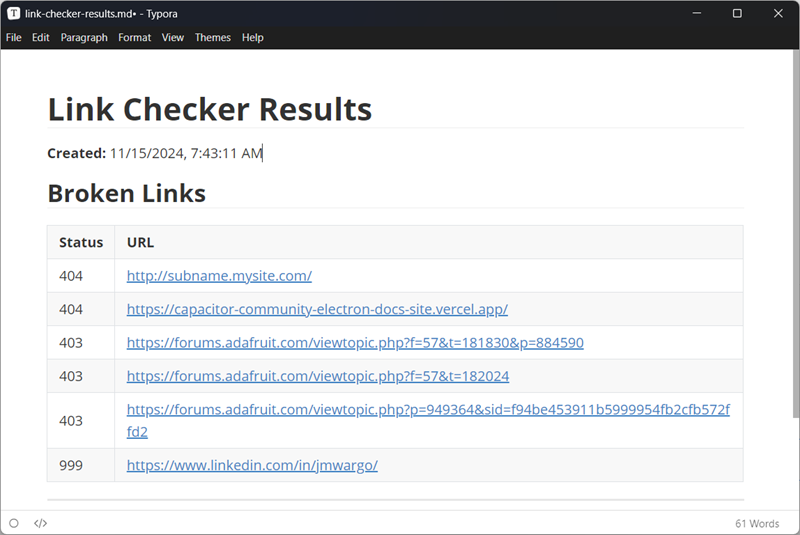Click the 404 status for subname.mysite.com

pos(71,276)
